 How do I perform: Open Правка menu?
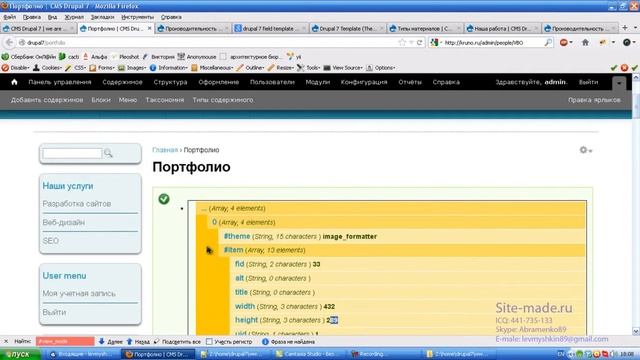32,17
